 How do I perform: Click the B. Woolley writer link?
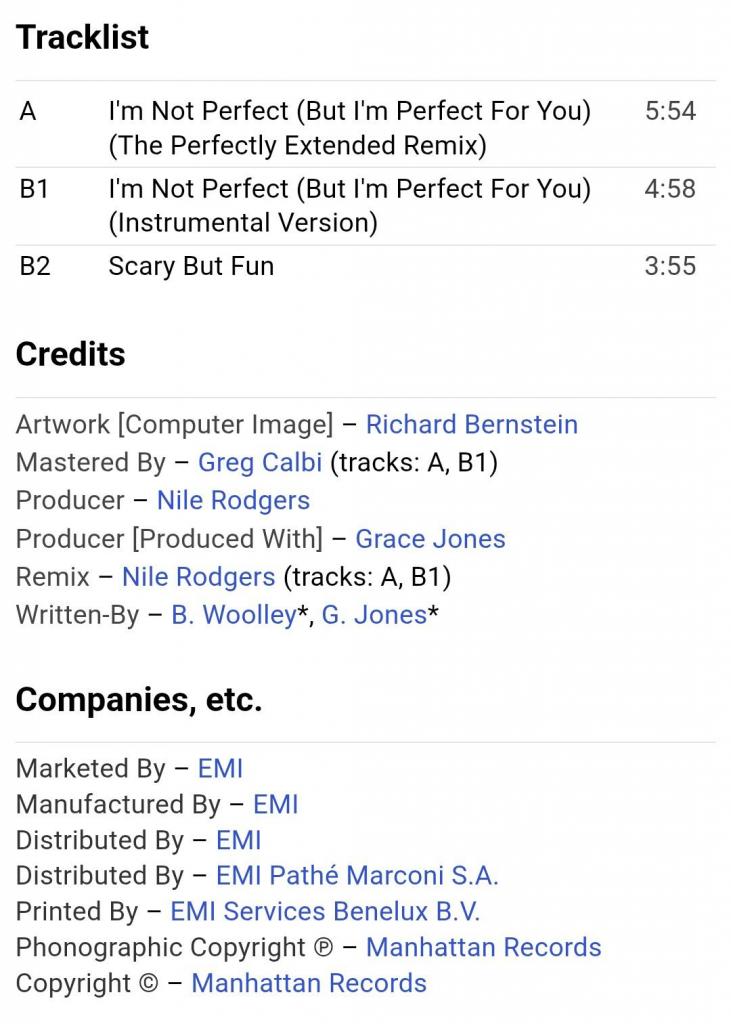tap(233, 615)
